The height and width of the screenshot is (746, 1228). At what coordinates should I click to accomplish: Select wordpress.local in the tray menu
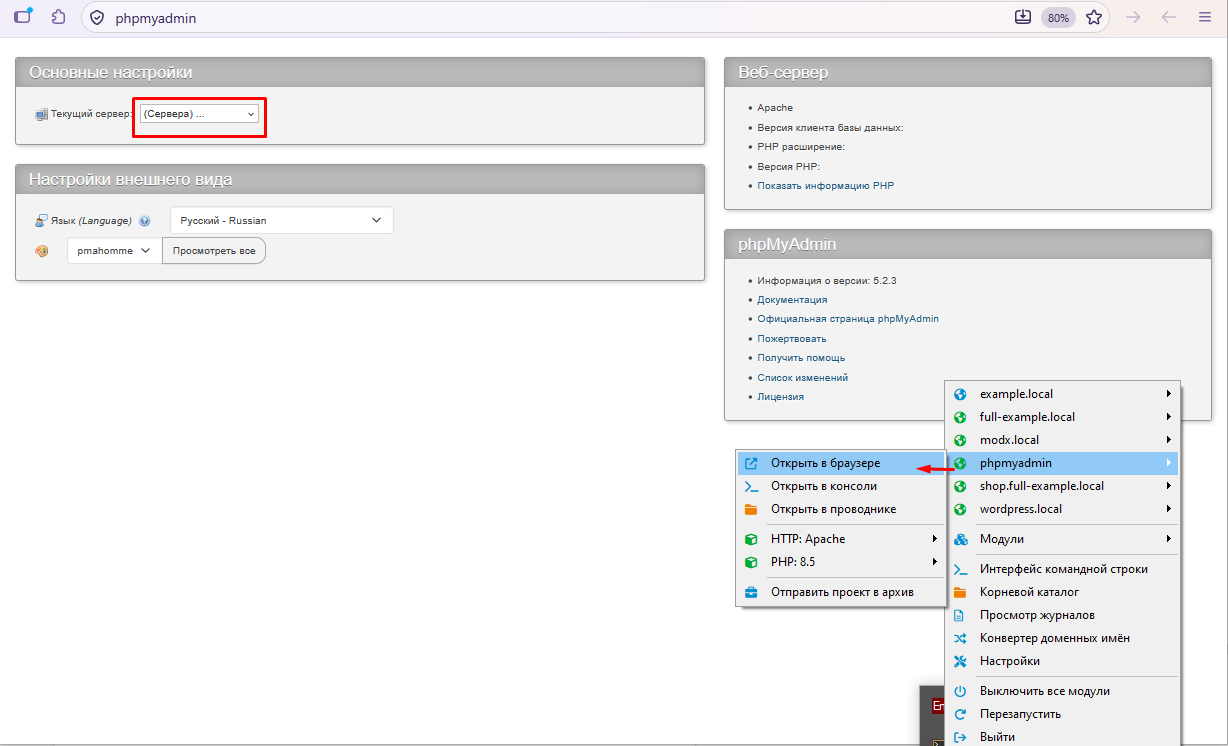[1062, 509]
